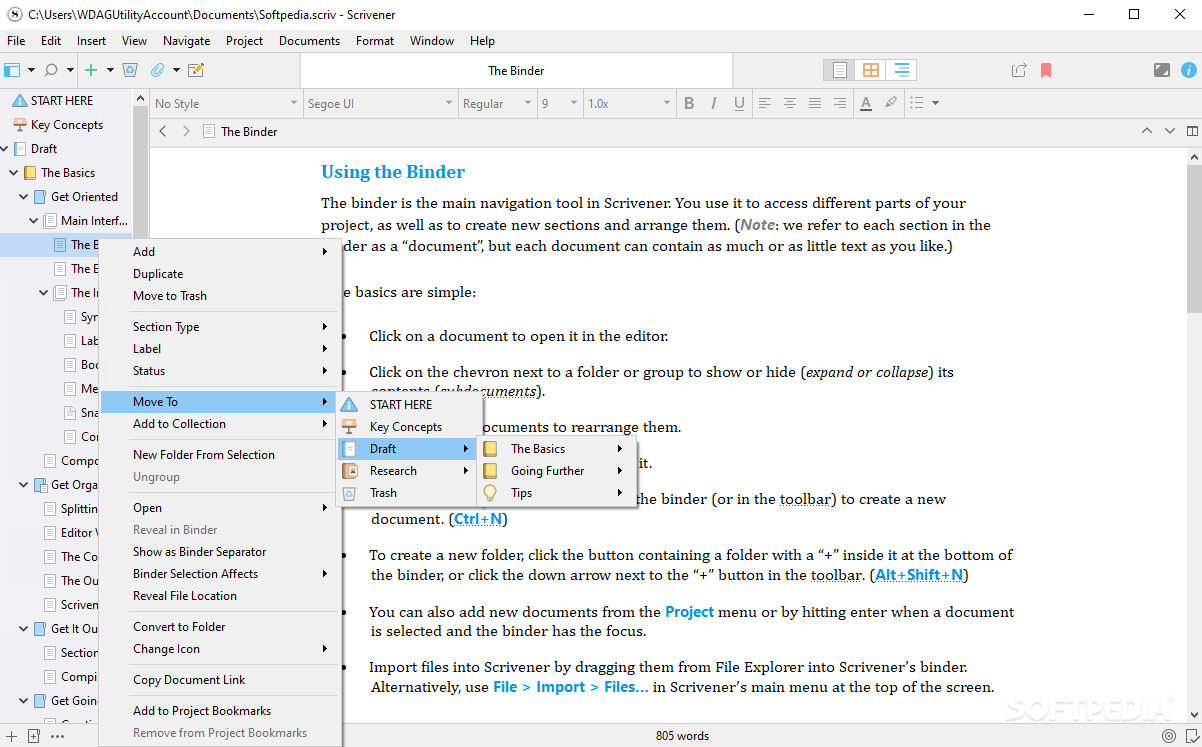Toggle Italic formatting

click(714, 103)
